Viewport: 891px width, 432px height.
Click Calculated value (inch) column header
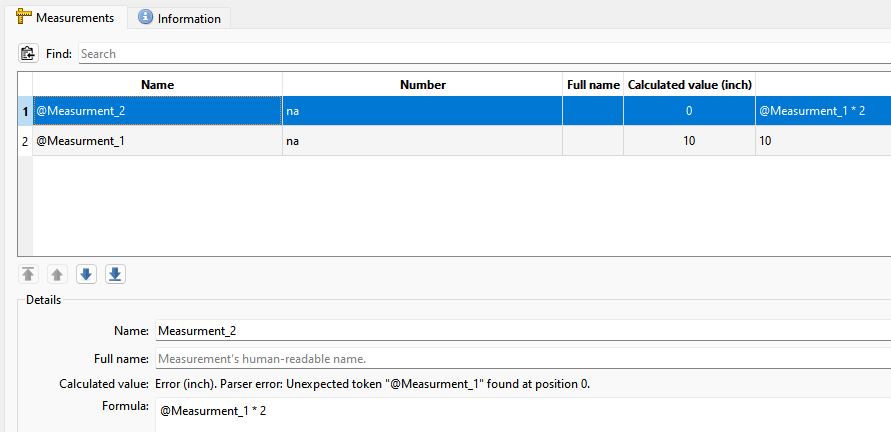[689, 85]
